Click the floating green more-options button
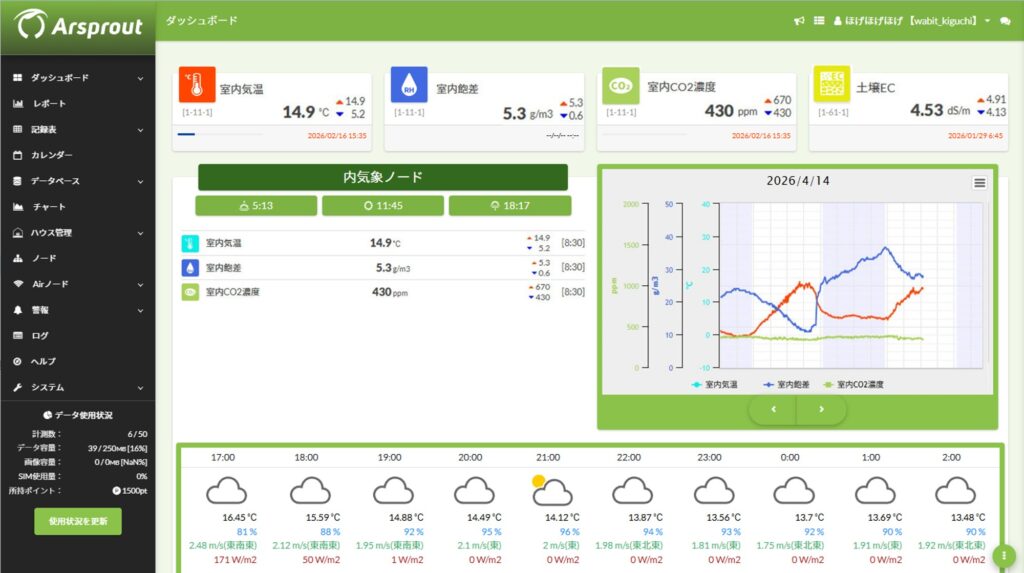Viewport: 1024px width, 573px height. click(1003, 555)
